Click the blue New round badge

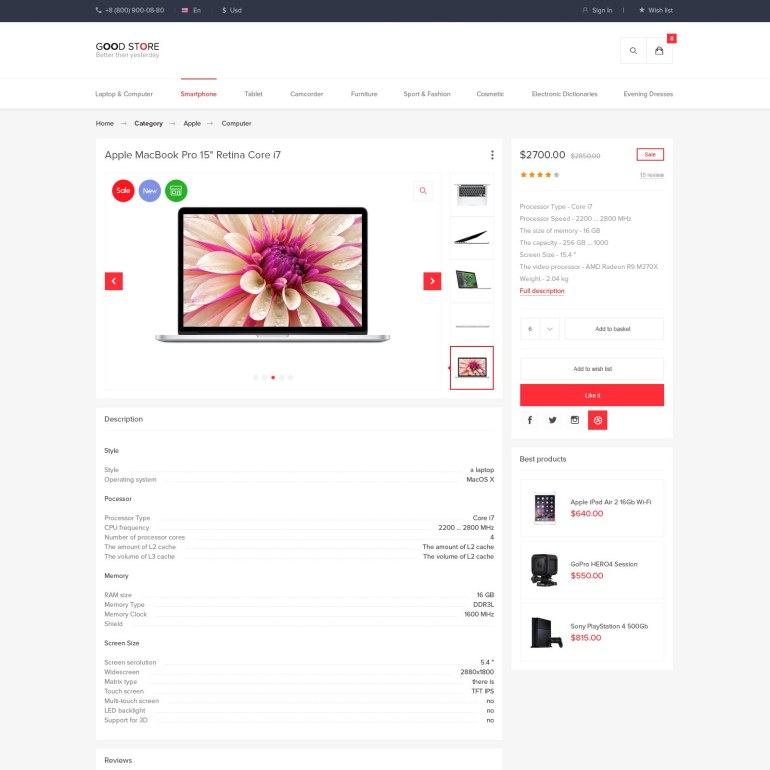150,191
